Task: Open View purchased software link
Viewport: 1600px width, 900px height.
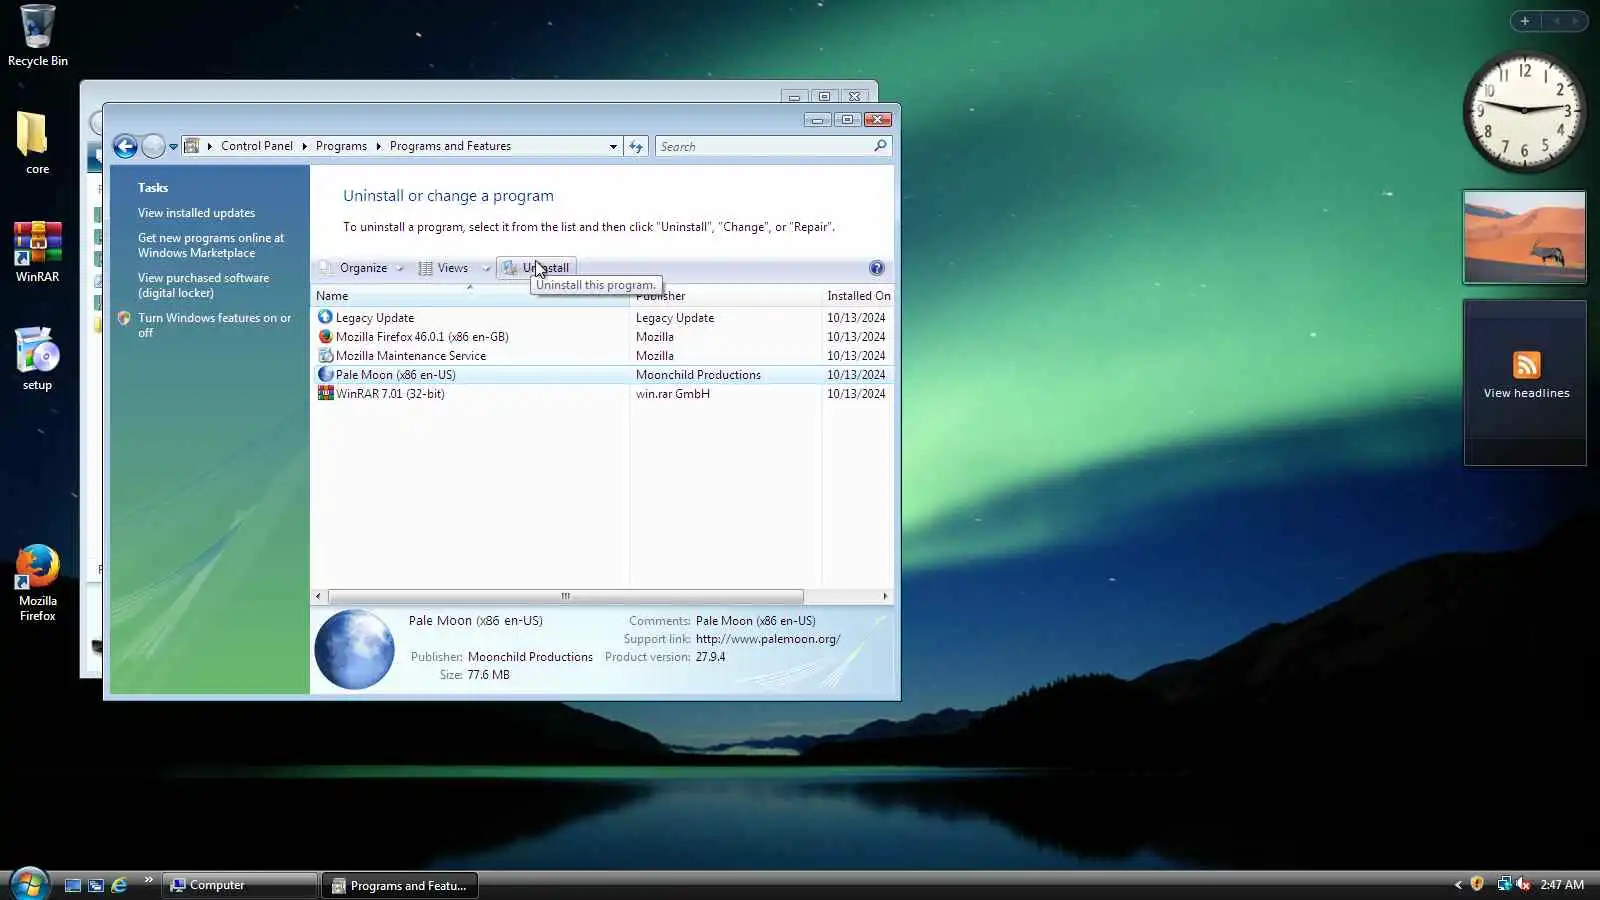Action: pyautogui.click(x=203, y=285)
